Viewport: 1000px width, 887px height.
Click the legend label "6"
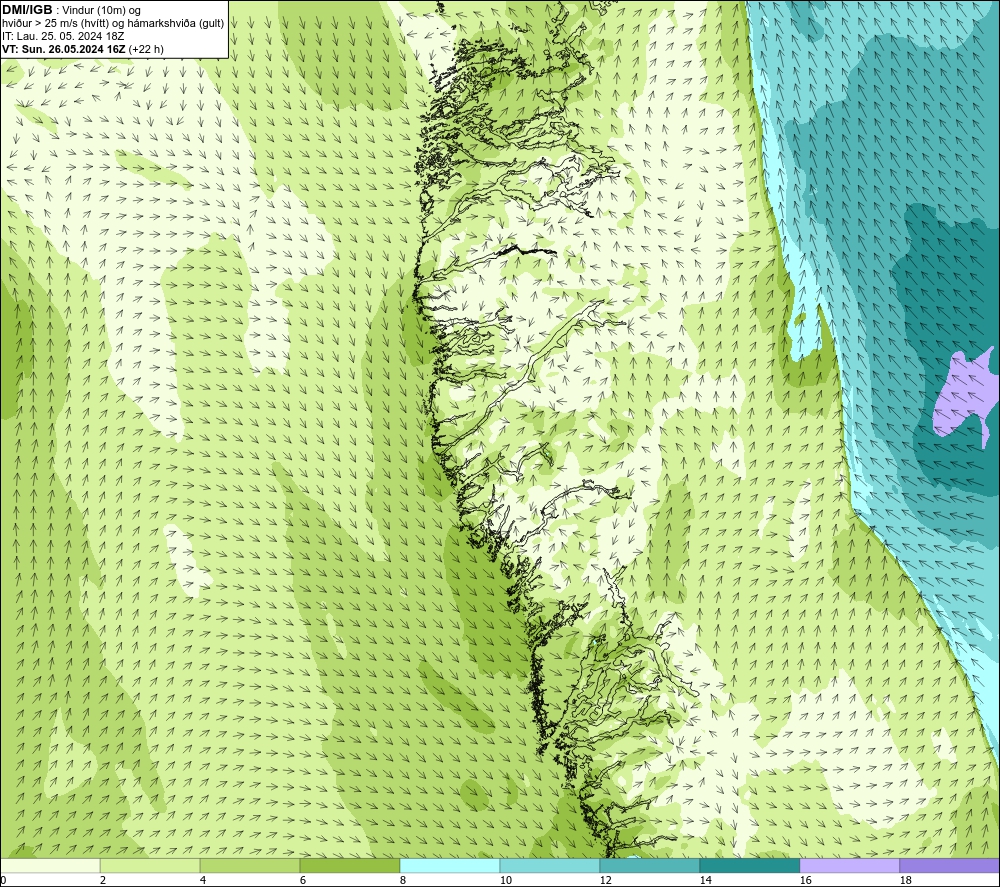point(302,880)
